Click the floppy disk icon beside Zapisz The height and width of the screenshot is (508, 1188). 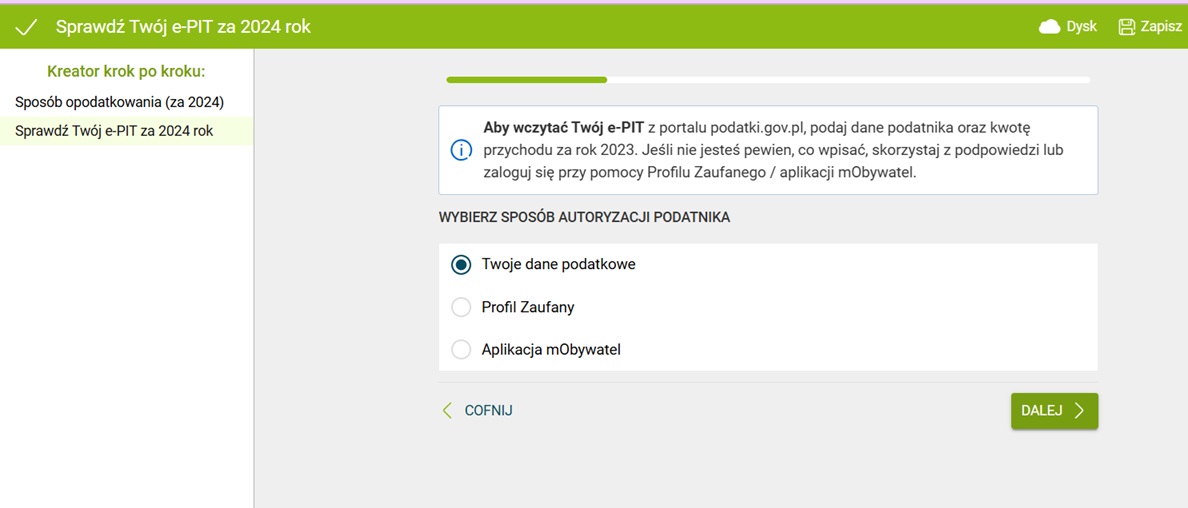click(1127, 27)
